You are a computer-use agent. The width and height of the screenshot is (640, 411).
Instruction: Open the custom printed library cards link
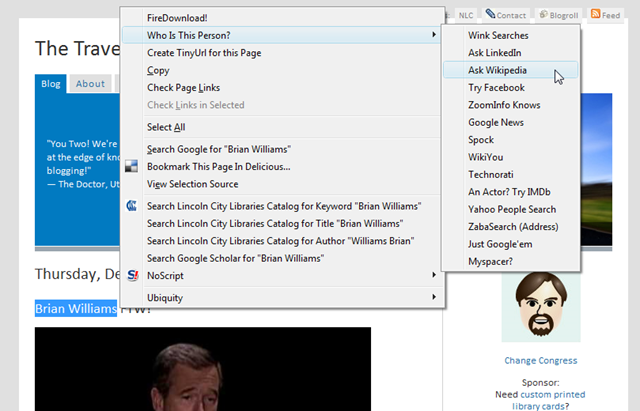pyautogui.click(x=548, y=400)
